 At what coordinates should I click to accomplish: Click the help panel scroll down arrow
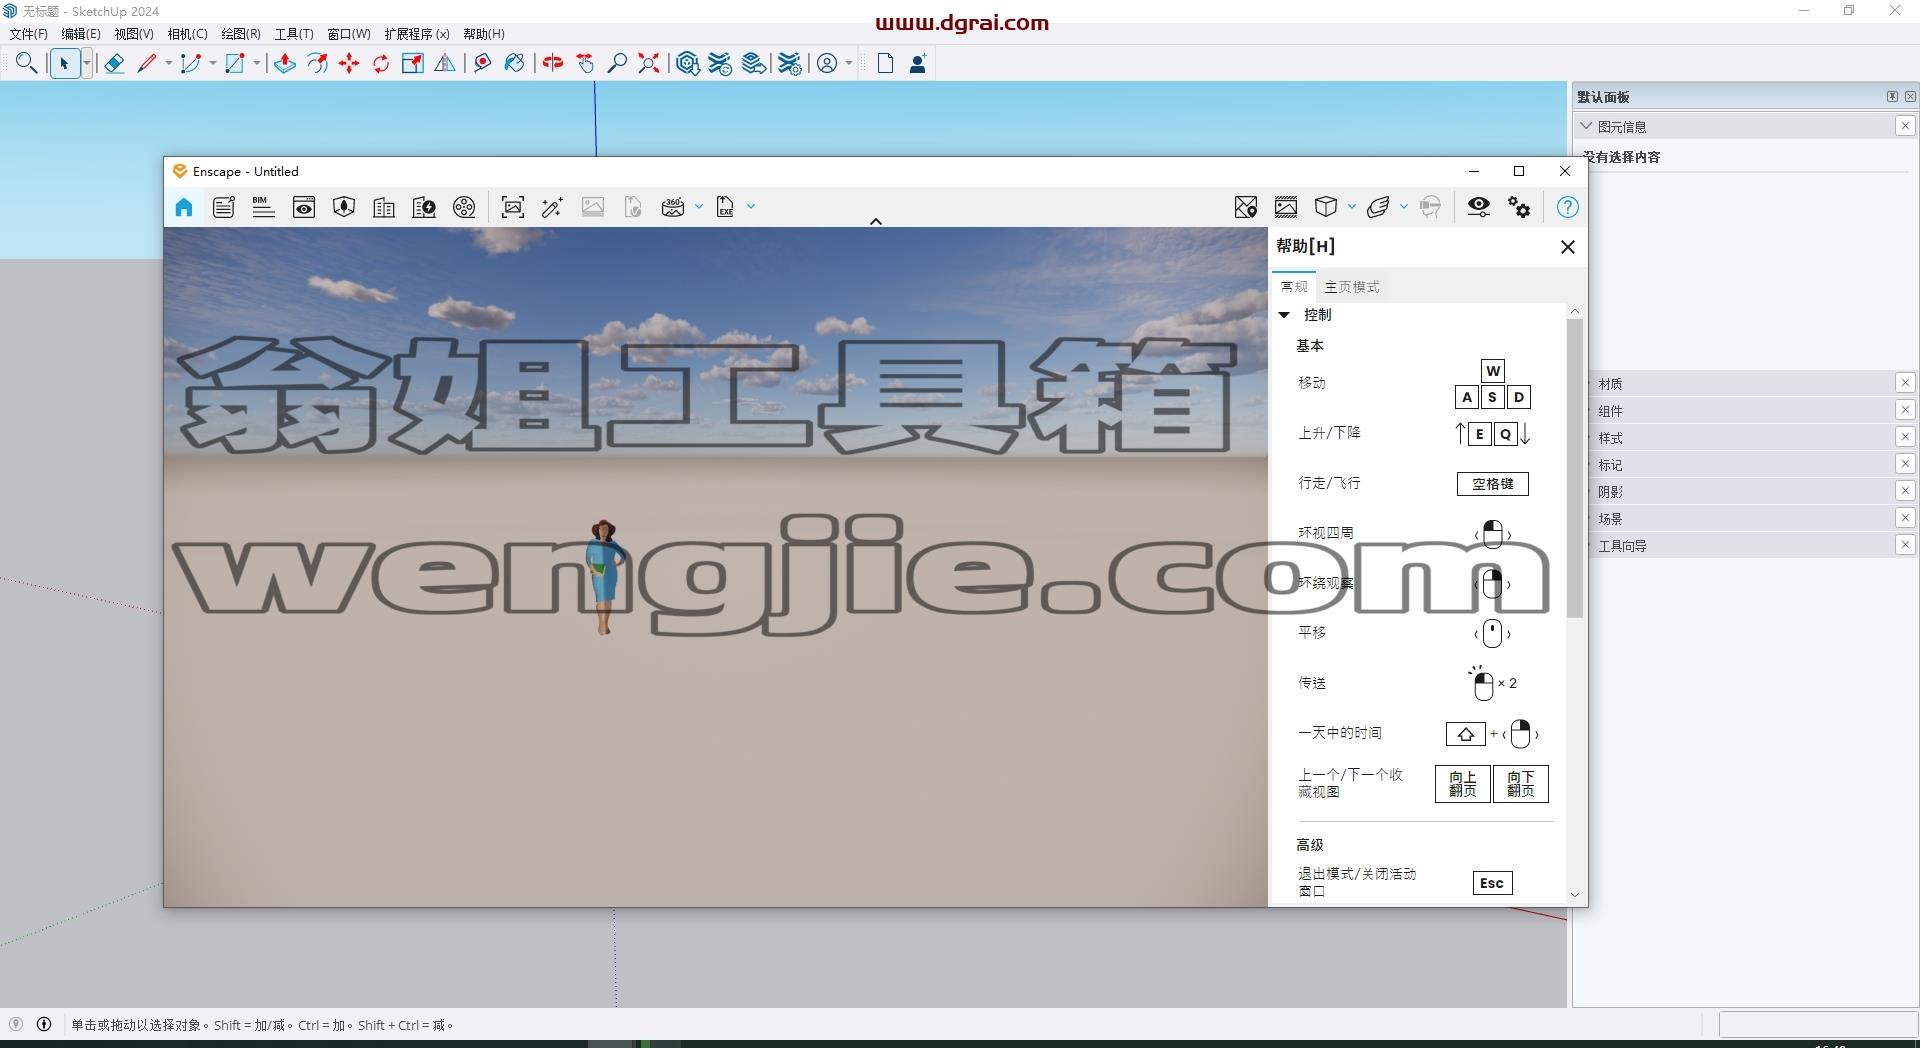[1575, 895]
